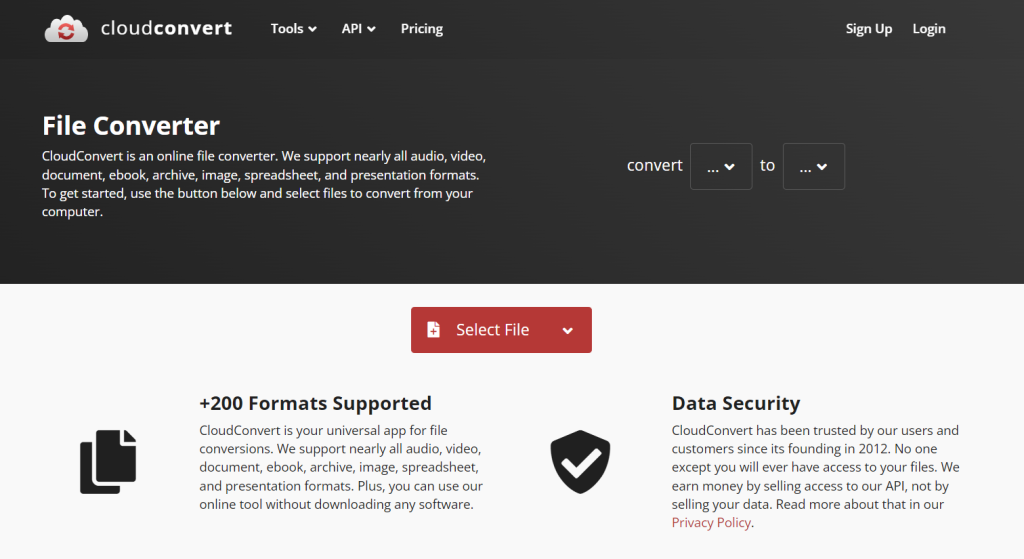The image size is (1024, 559).
Task: Click the shield checkmark security icon
Action: click(580, 461)
